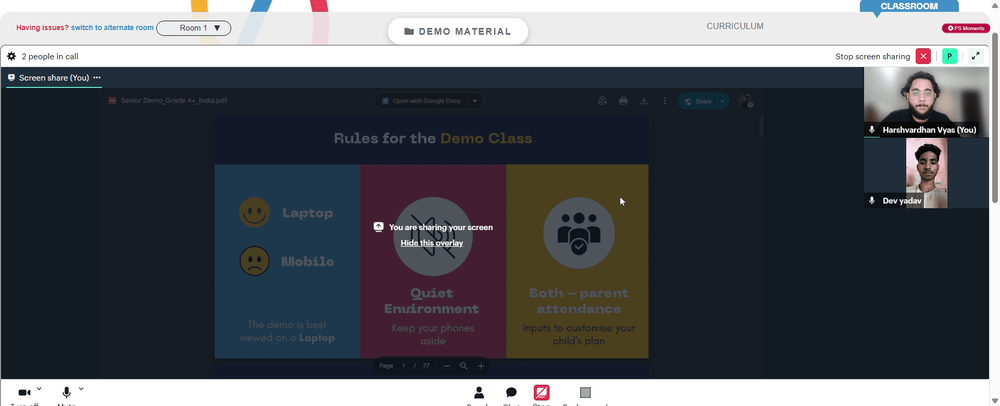The image size is (1000, 406).
Task: Toggle fullscreen with the expand arrows icon
Action: click(975, 56)
